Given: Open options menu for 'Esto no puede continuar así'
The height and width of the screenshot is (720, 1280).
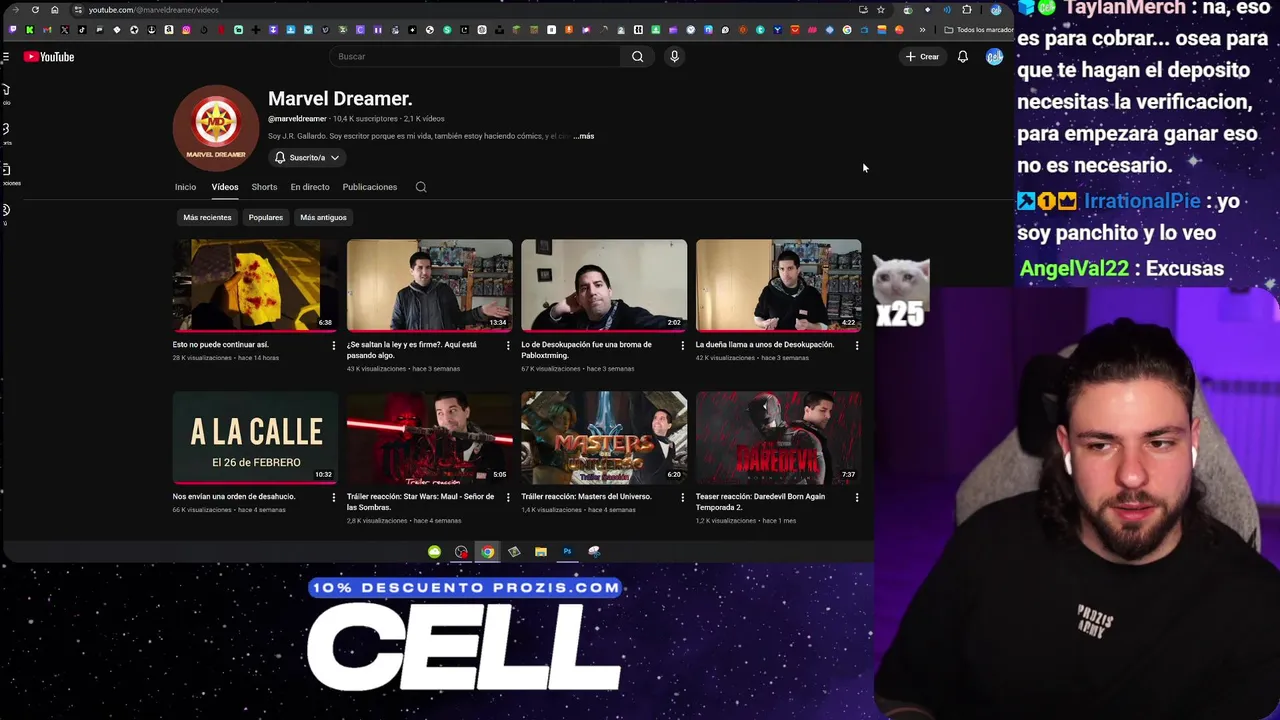Looking at the screenshot, I should 333,346.
